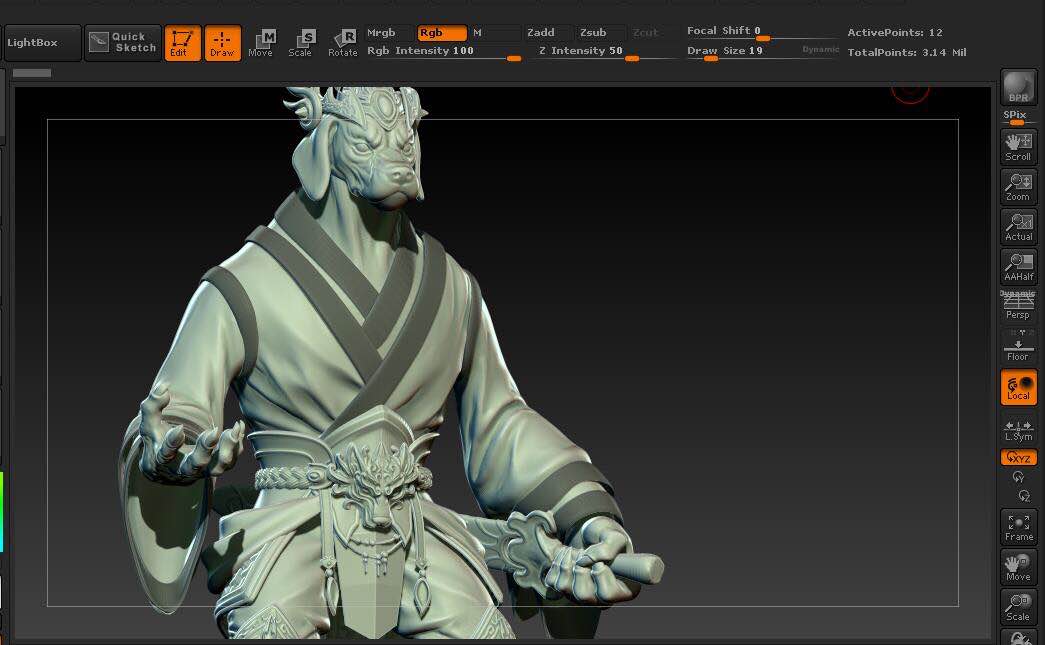Screen dimensions: 1045x645
Task: Adjust the Rgb Intensity slider
Action: point(444,51)
